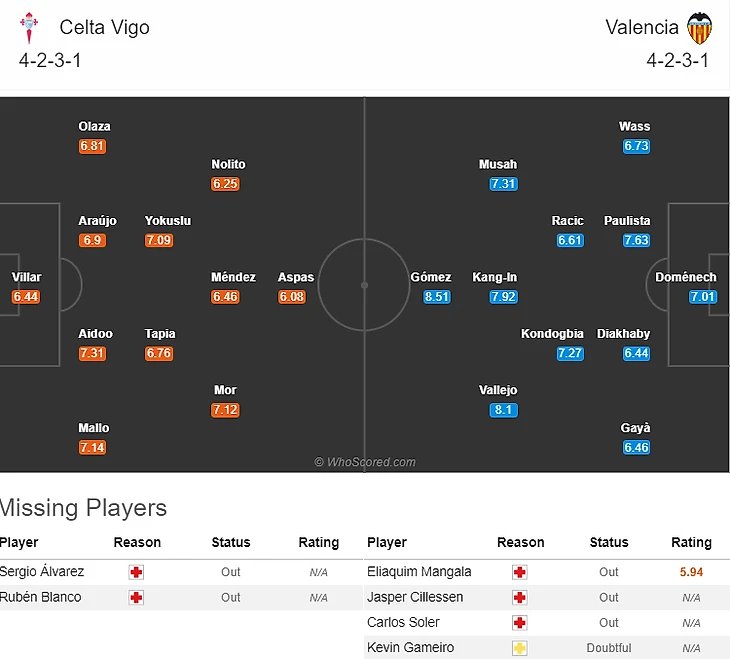730x659 pixels.
Task: Open Sergio Álvarez's player link
Action: point(42,572)
